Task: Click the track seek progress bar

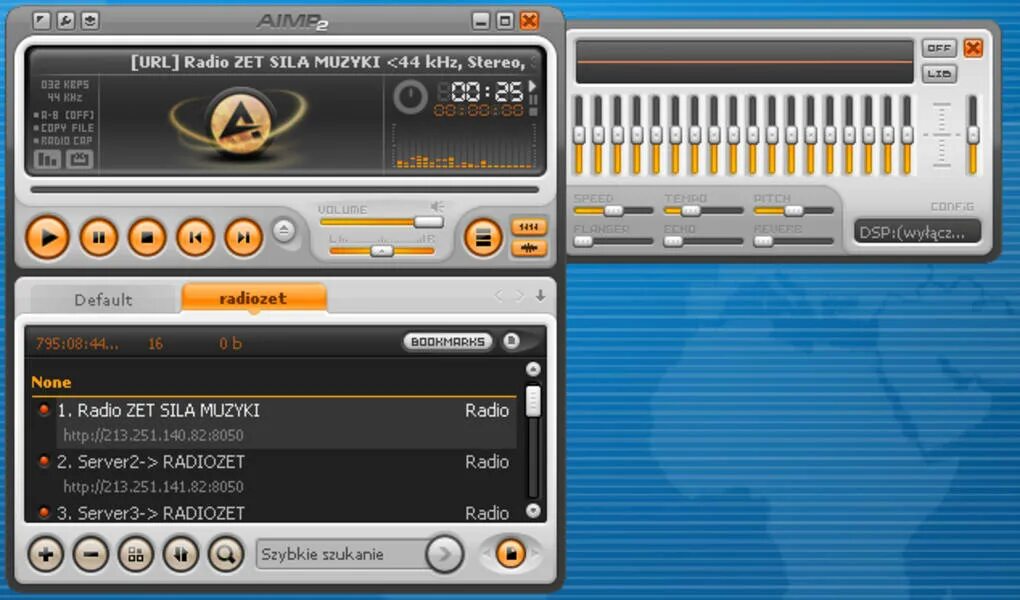Action: (284, 190)
